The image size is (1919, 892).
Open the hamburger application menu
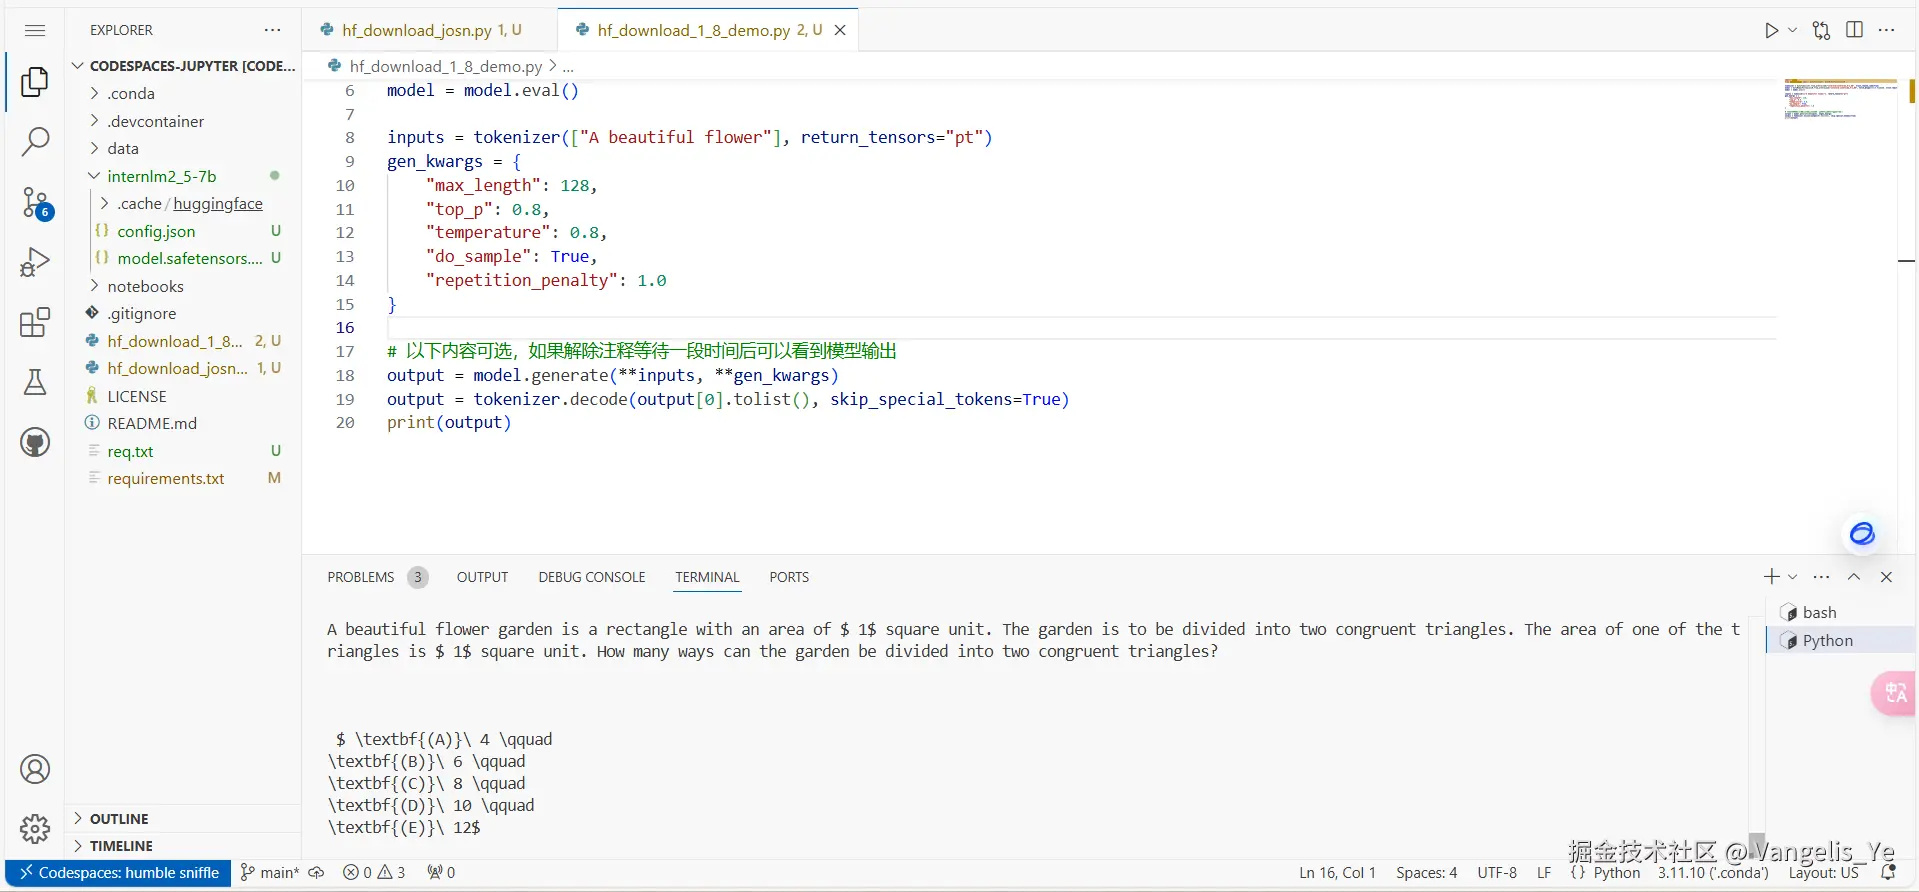(x=35, y=30)
